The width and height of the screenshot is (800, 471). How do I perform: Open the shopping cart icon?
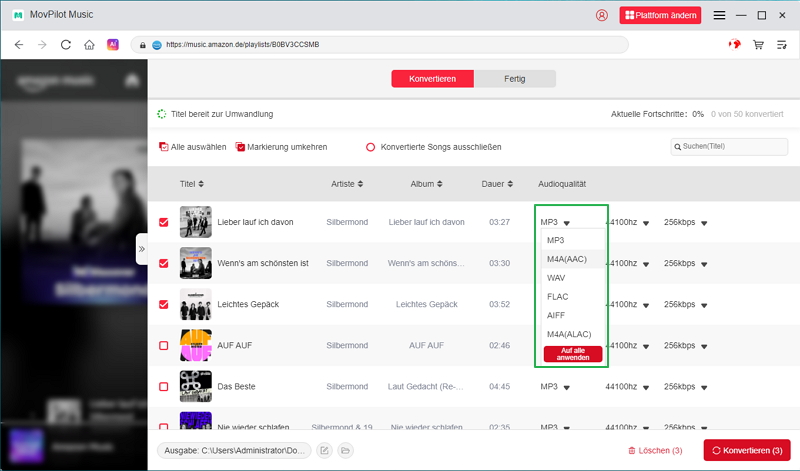point(759,45)
